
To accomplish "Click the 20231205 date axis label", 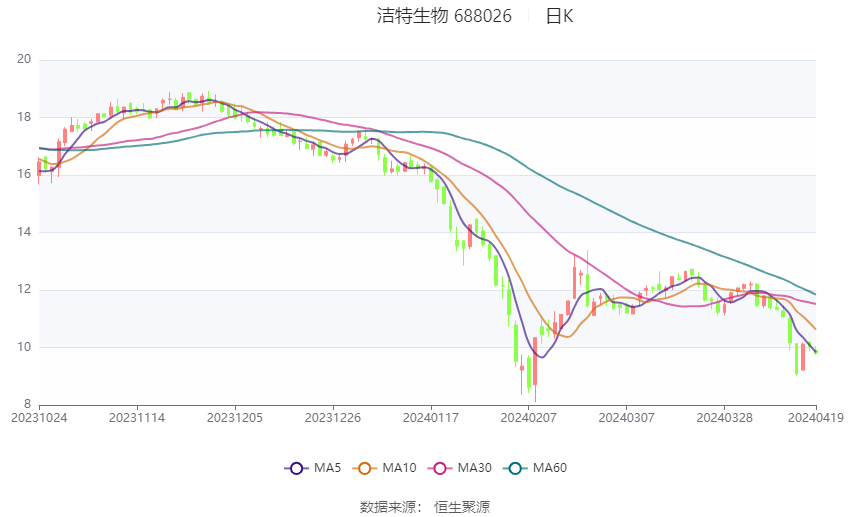I will (235, 418).
